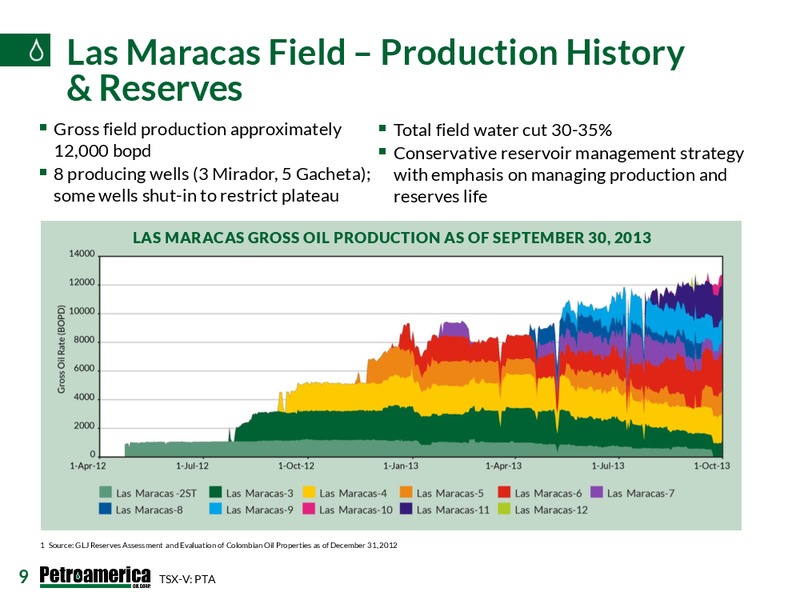This screenshot has width=800, height=600.
Task: Click the 'Las Maracas-3' legend label
Action: (x=260, y=493)
